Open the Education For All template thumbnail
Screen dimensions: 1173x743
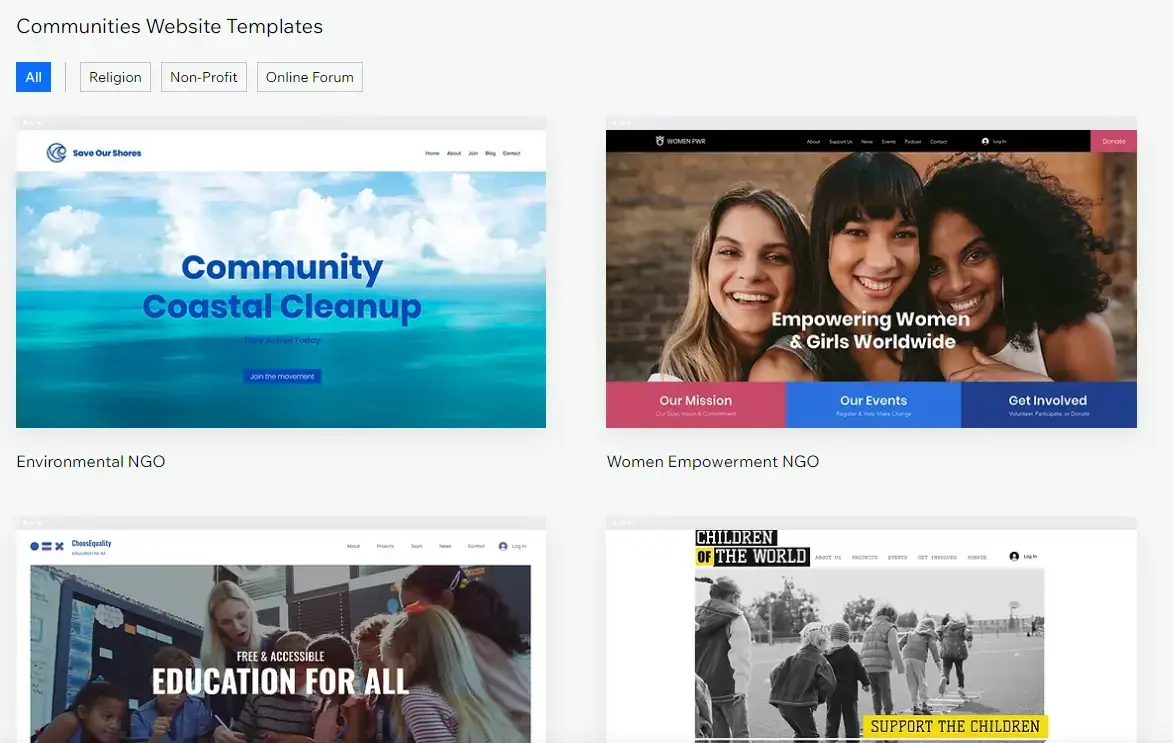pos(280,640)
